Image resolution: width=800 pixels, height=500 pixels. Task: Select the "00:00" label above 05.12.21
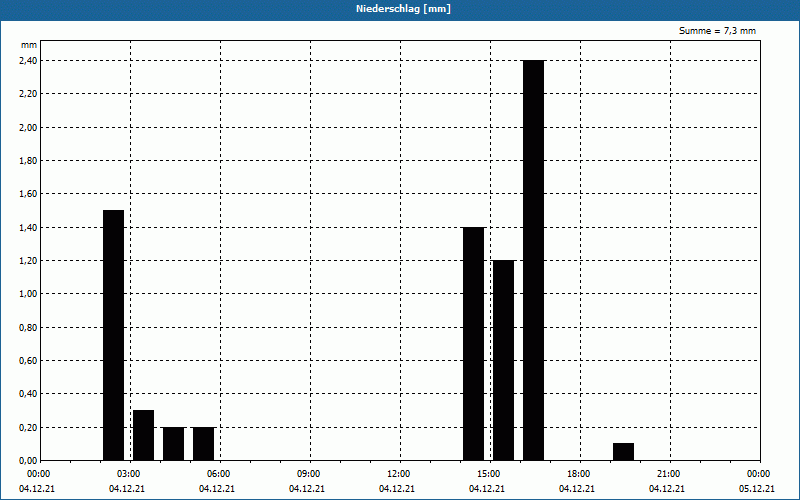758,474
